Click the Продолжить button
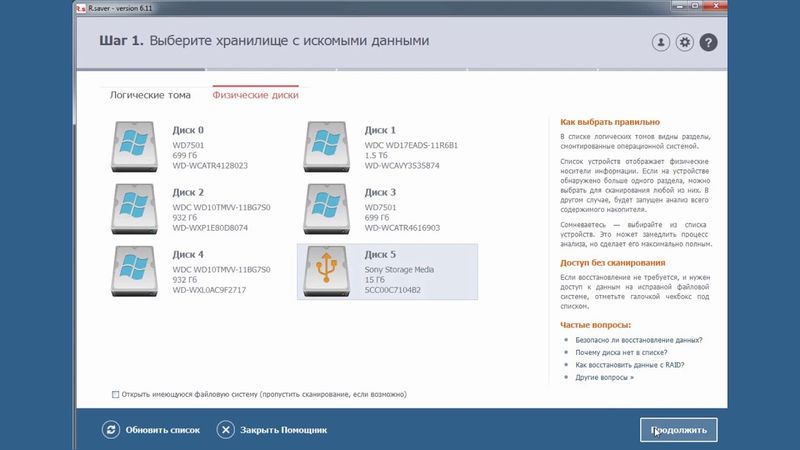Screen dimensions: 800x450 pos(679,430)
